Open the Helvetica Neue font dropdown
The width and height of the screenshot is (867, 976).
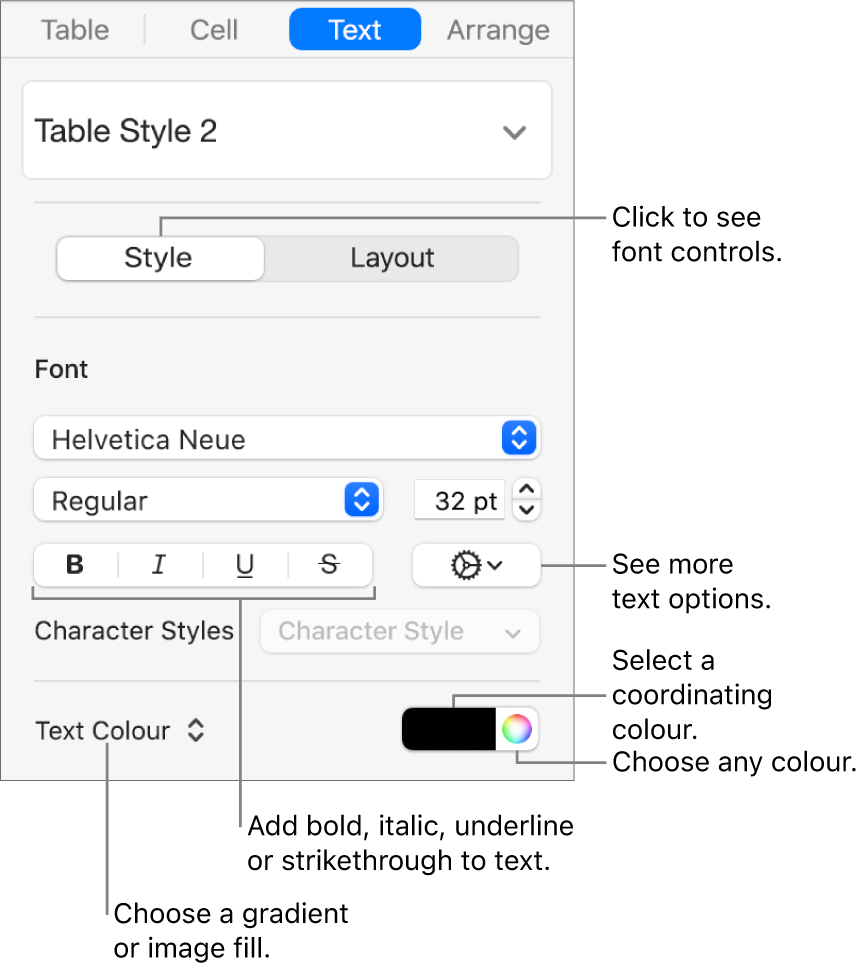click(x=287, y=439)
